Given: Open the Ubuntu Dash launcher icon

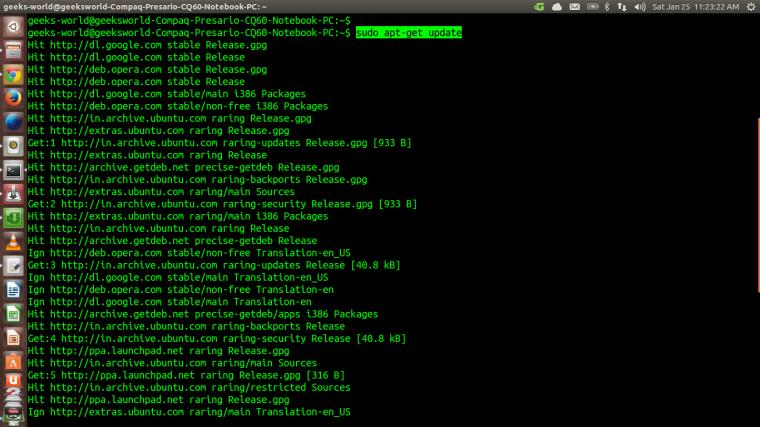Looking at the screenshot, I should pos(13,26).
